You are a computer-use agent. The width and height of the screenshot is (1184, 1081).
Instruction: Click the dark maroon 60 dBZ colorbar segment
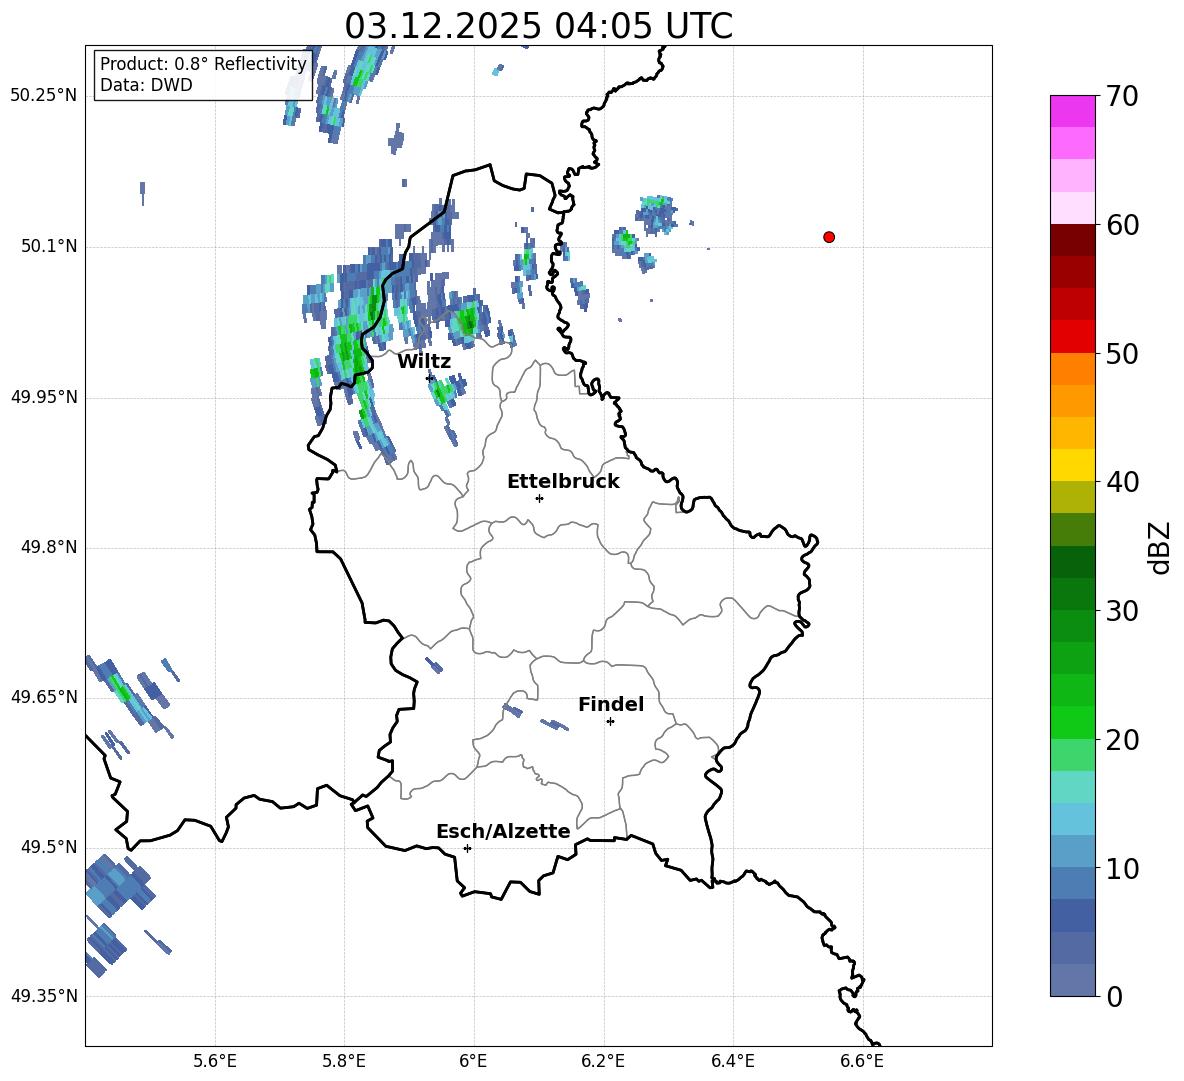click(x=1072, y=240)
